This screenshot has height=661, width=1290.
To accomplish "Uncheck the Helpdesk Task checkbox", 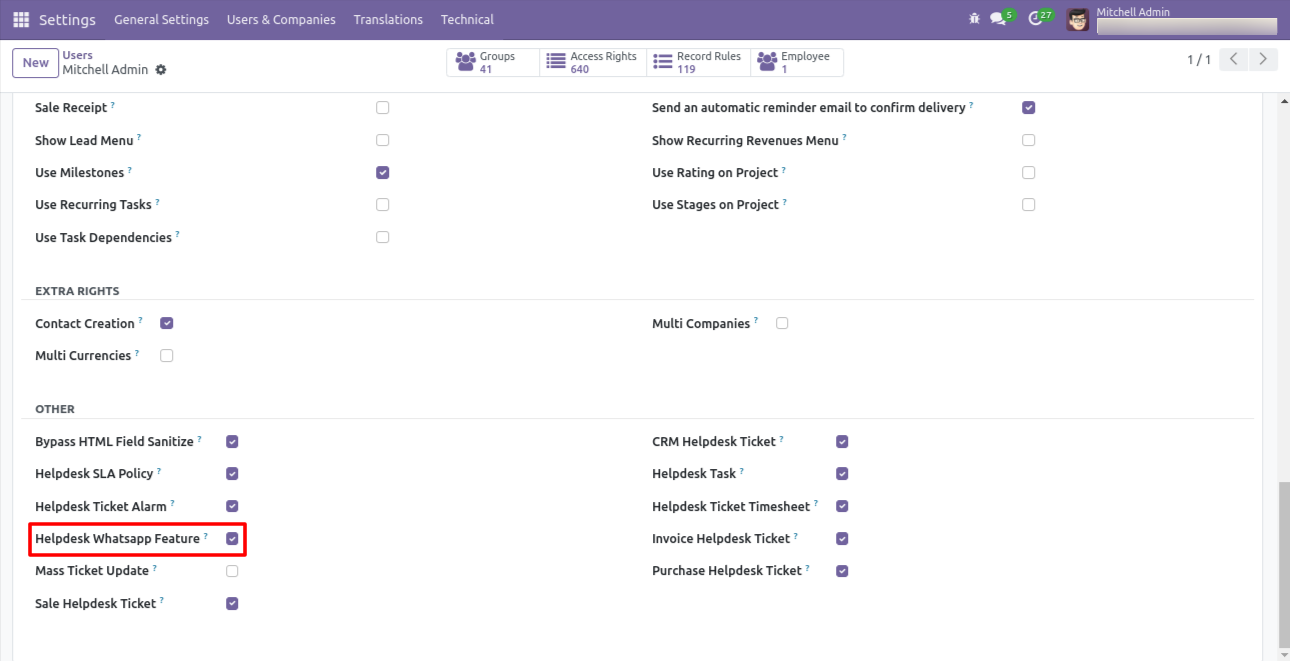I will click(x=842, y=474).
